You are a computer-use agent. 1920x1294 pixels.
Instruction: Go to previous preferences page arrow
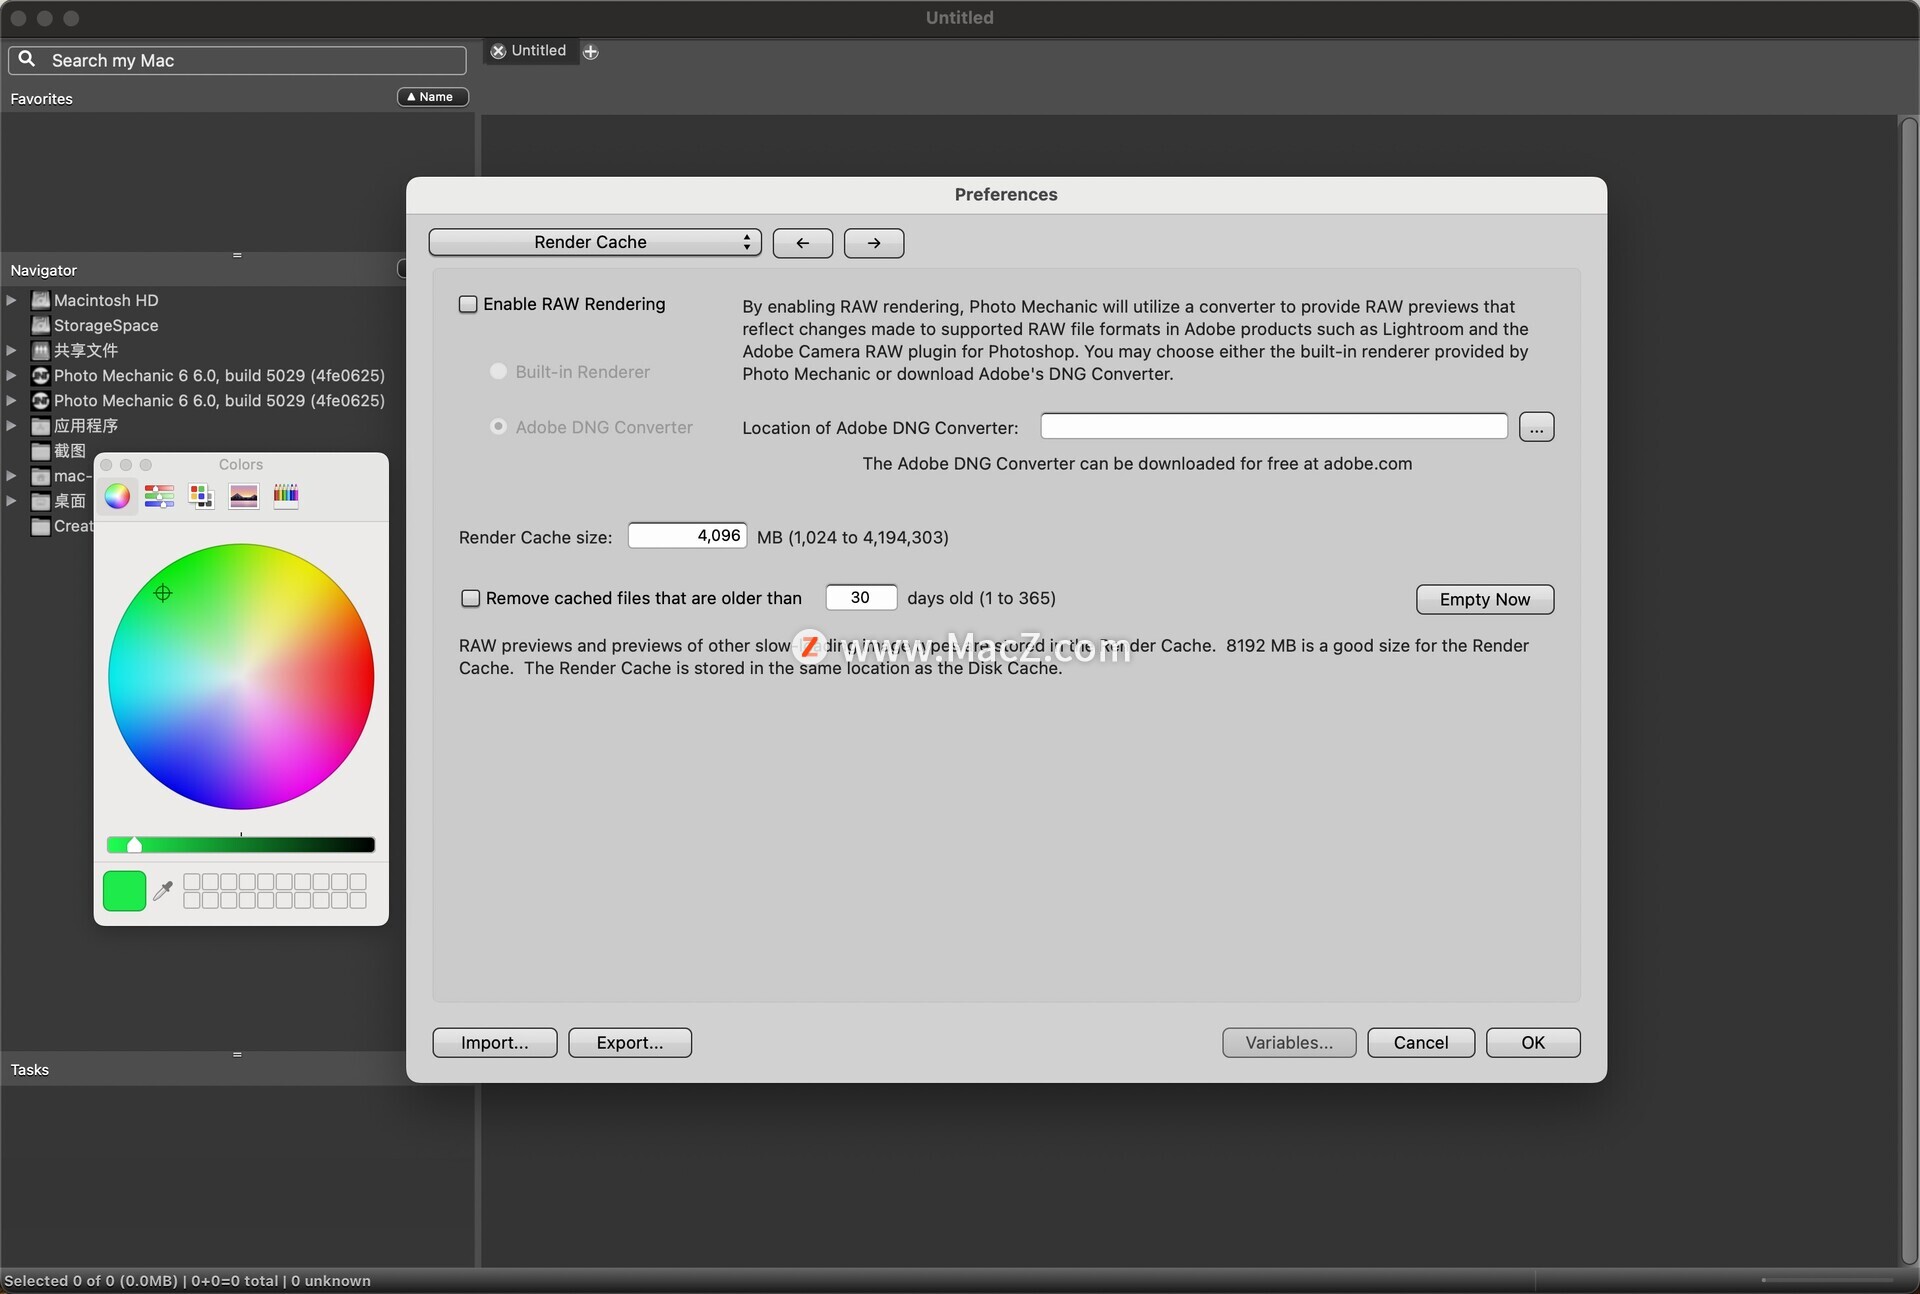pyautogui.click(x=802, y=243)
